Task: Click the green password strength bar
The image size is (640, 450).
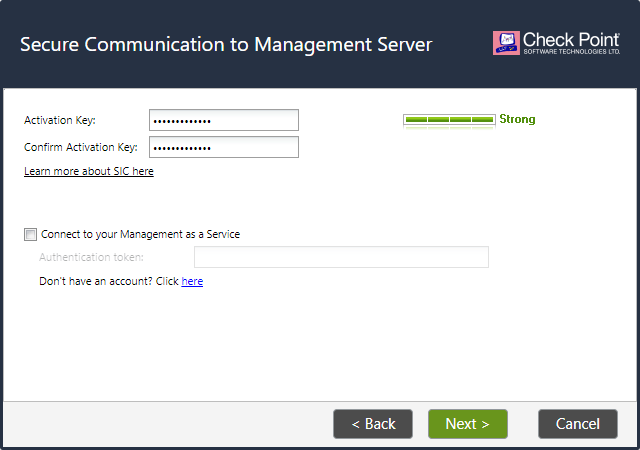Action: click(x=449, y=119)
